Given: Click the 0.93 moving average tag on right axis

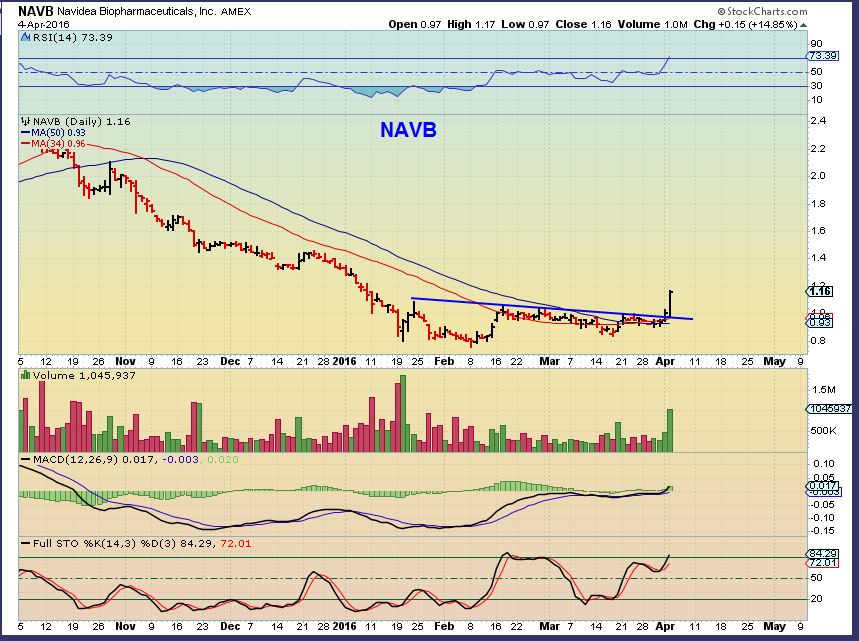Looking at the screenshot, I should tap(821, 323).
